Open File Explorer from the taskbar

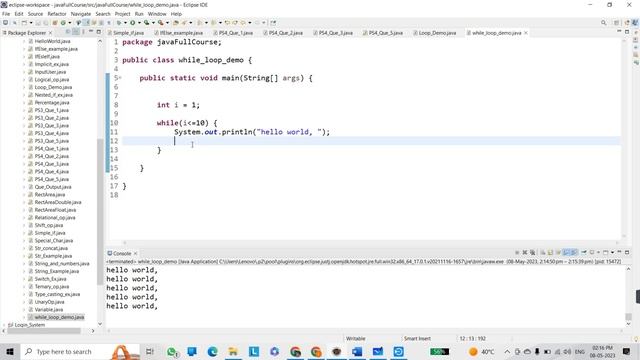tap(233, 351)
